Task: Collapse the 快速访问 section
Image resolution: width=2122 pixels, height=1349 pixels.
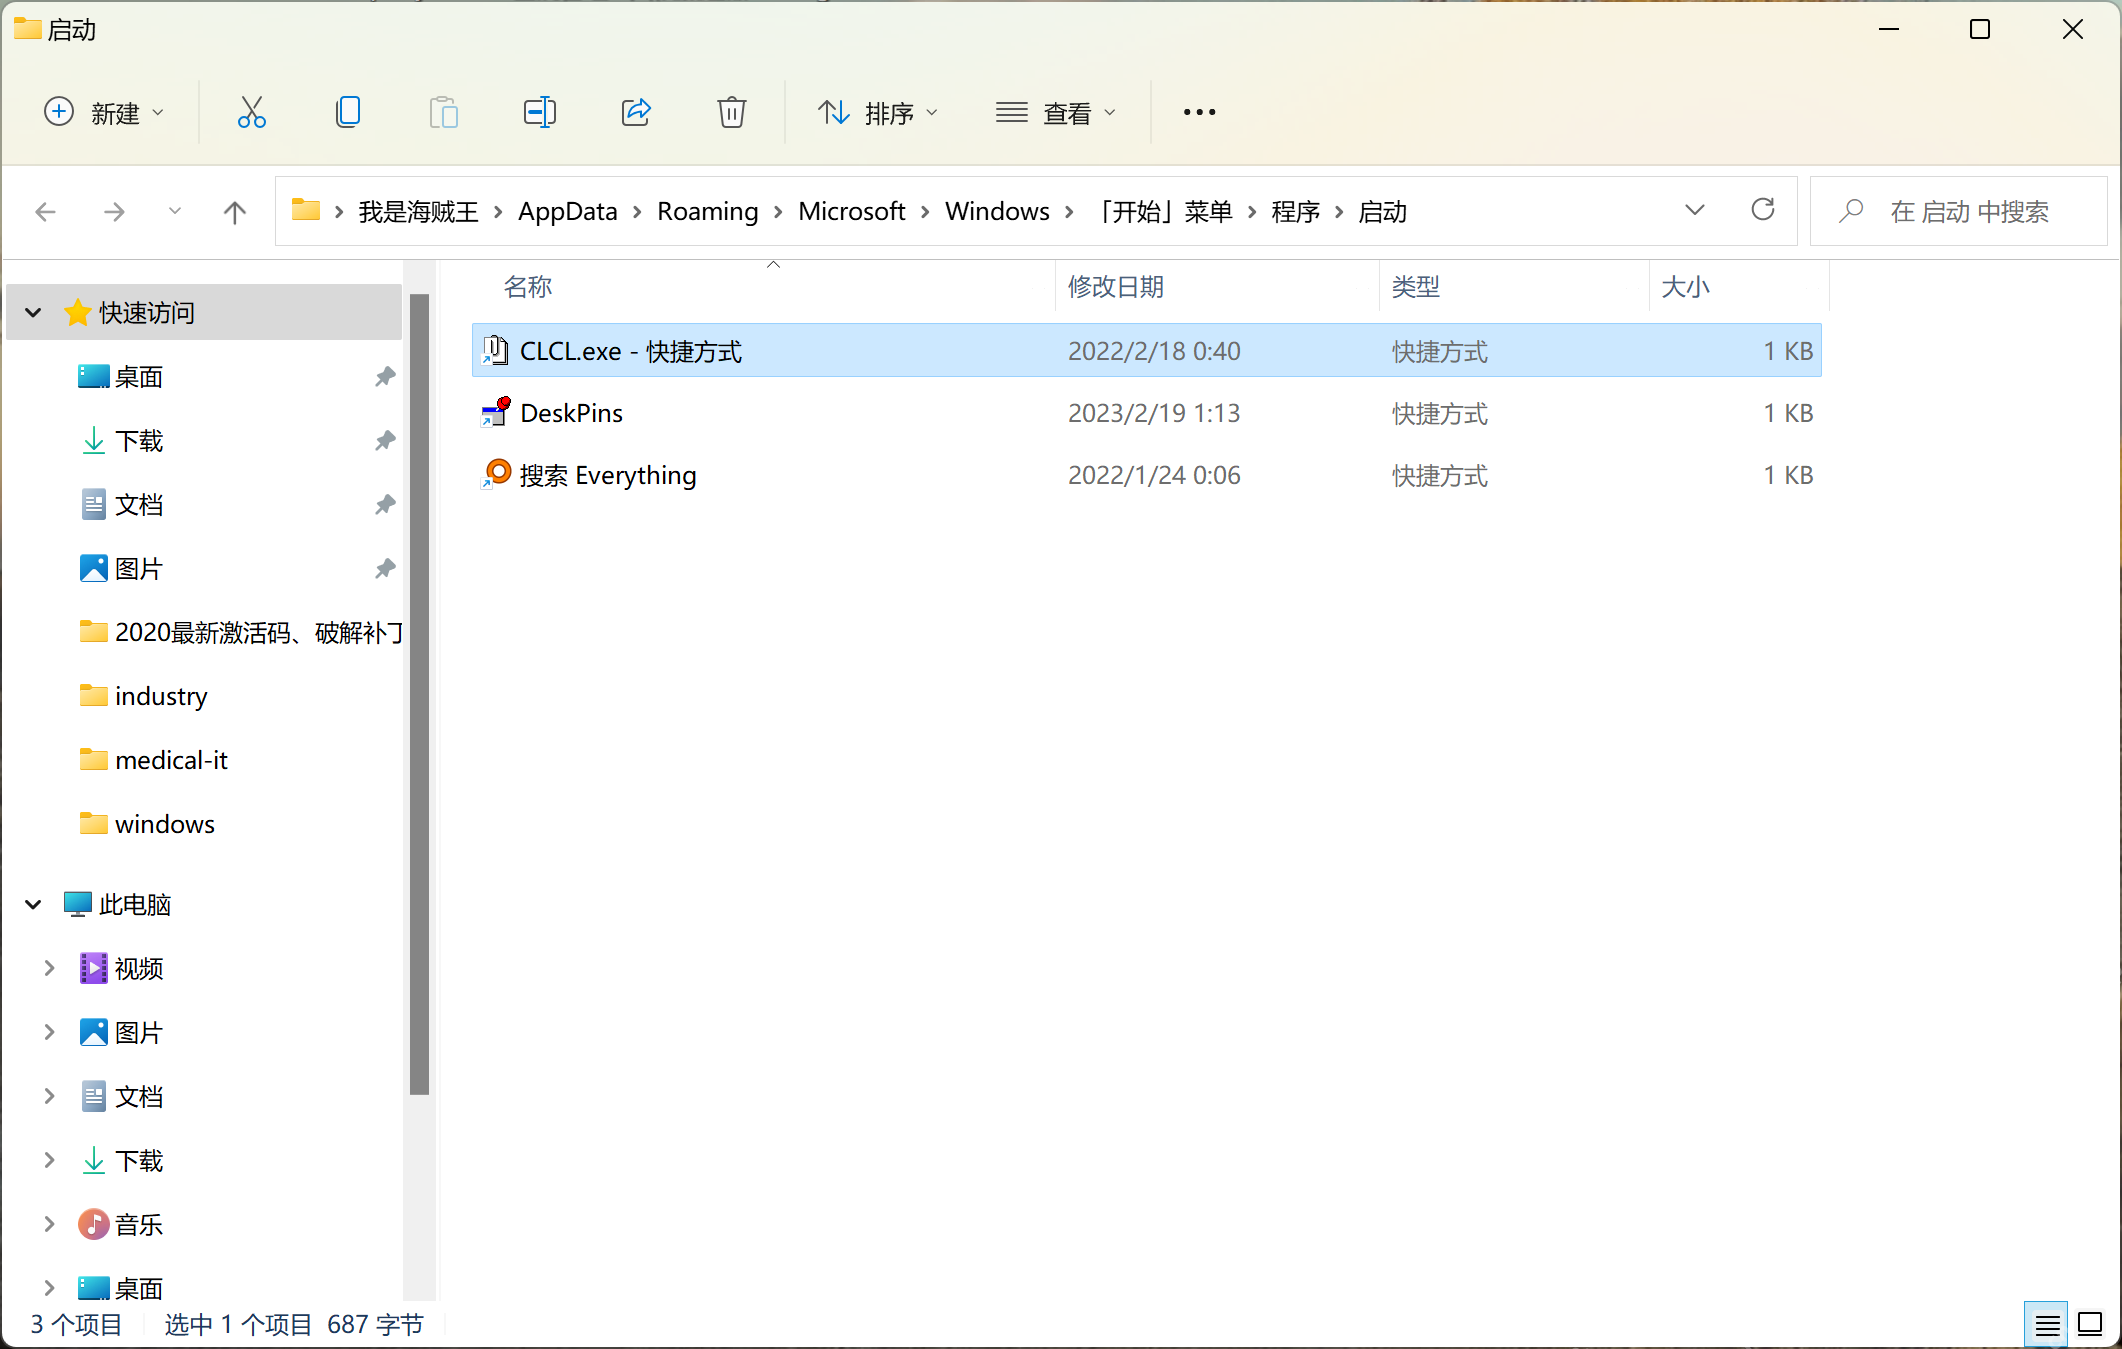Action: [x=33, y=313]
